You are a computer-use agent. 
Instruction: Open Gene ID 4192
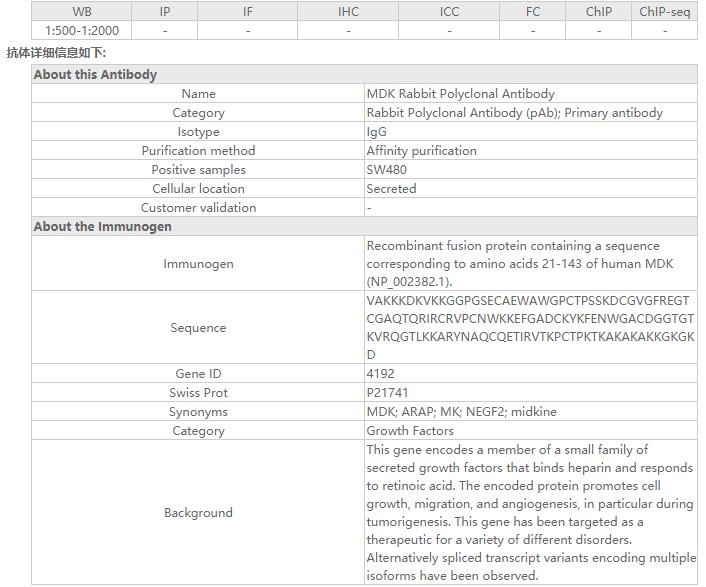(381, 374)
